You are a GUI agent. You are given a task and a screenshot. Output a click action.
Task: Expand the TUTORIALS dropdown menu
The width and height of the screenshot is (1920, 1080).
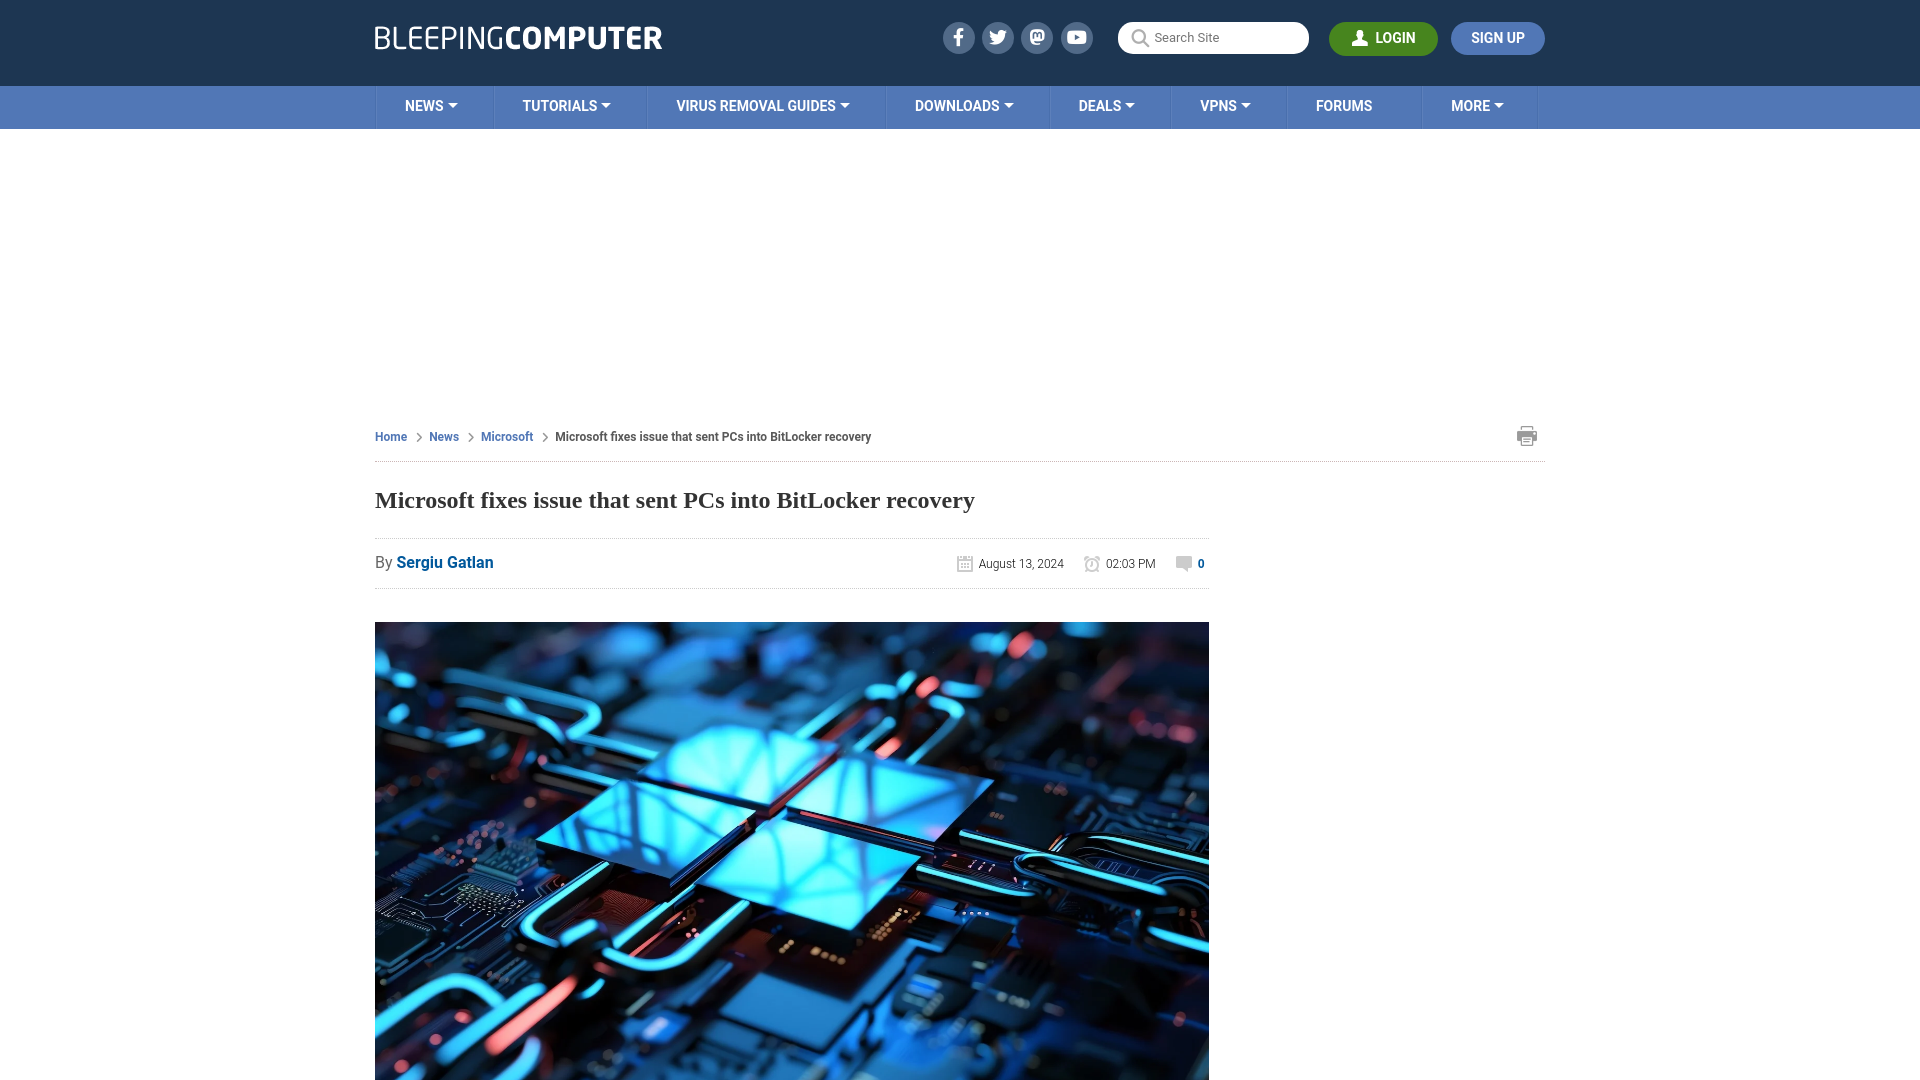tap(566, 105)
